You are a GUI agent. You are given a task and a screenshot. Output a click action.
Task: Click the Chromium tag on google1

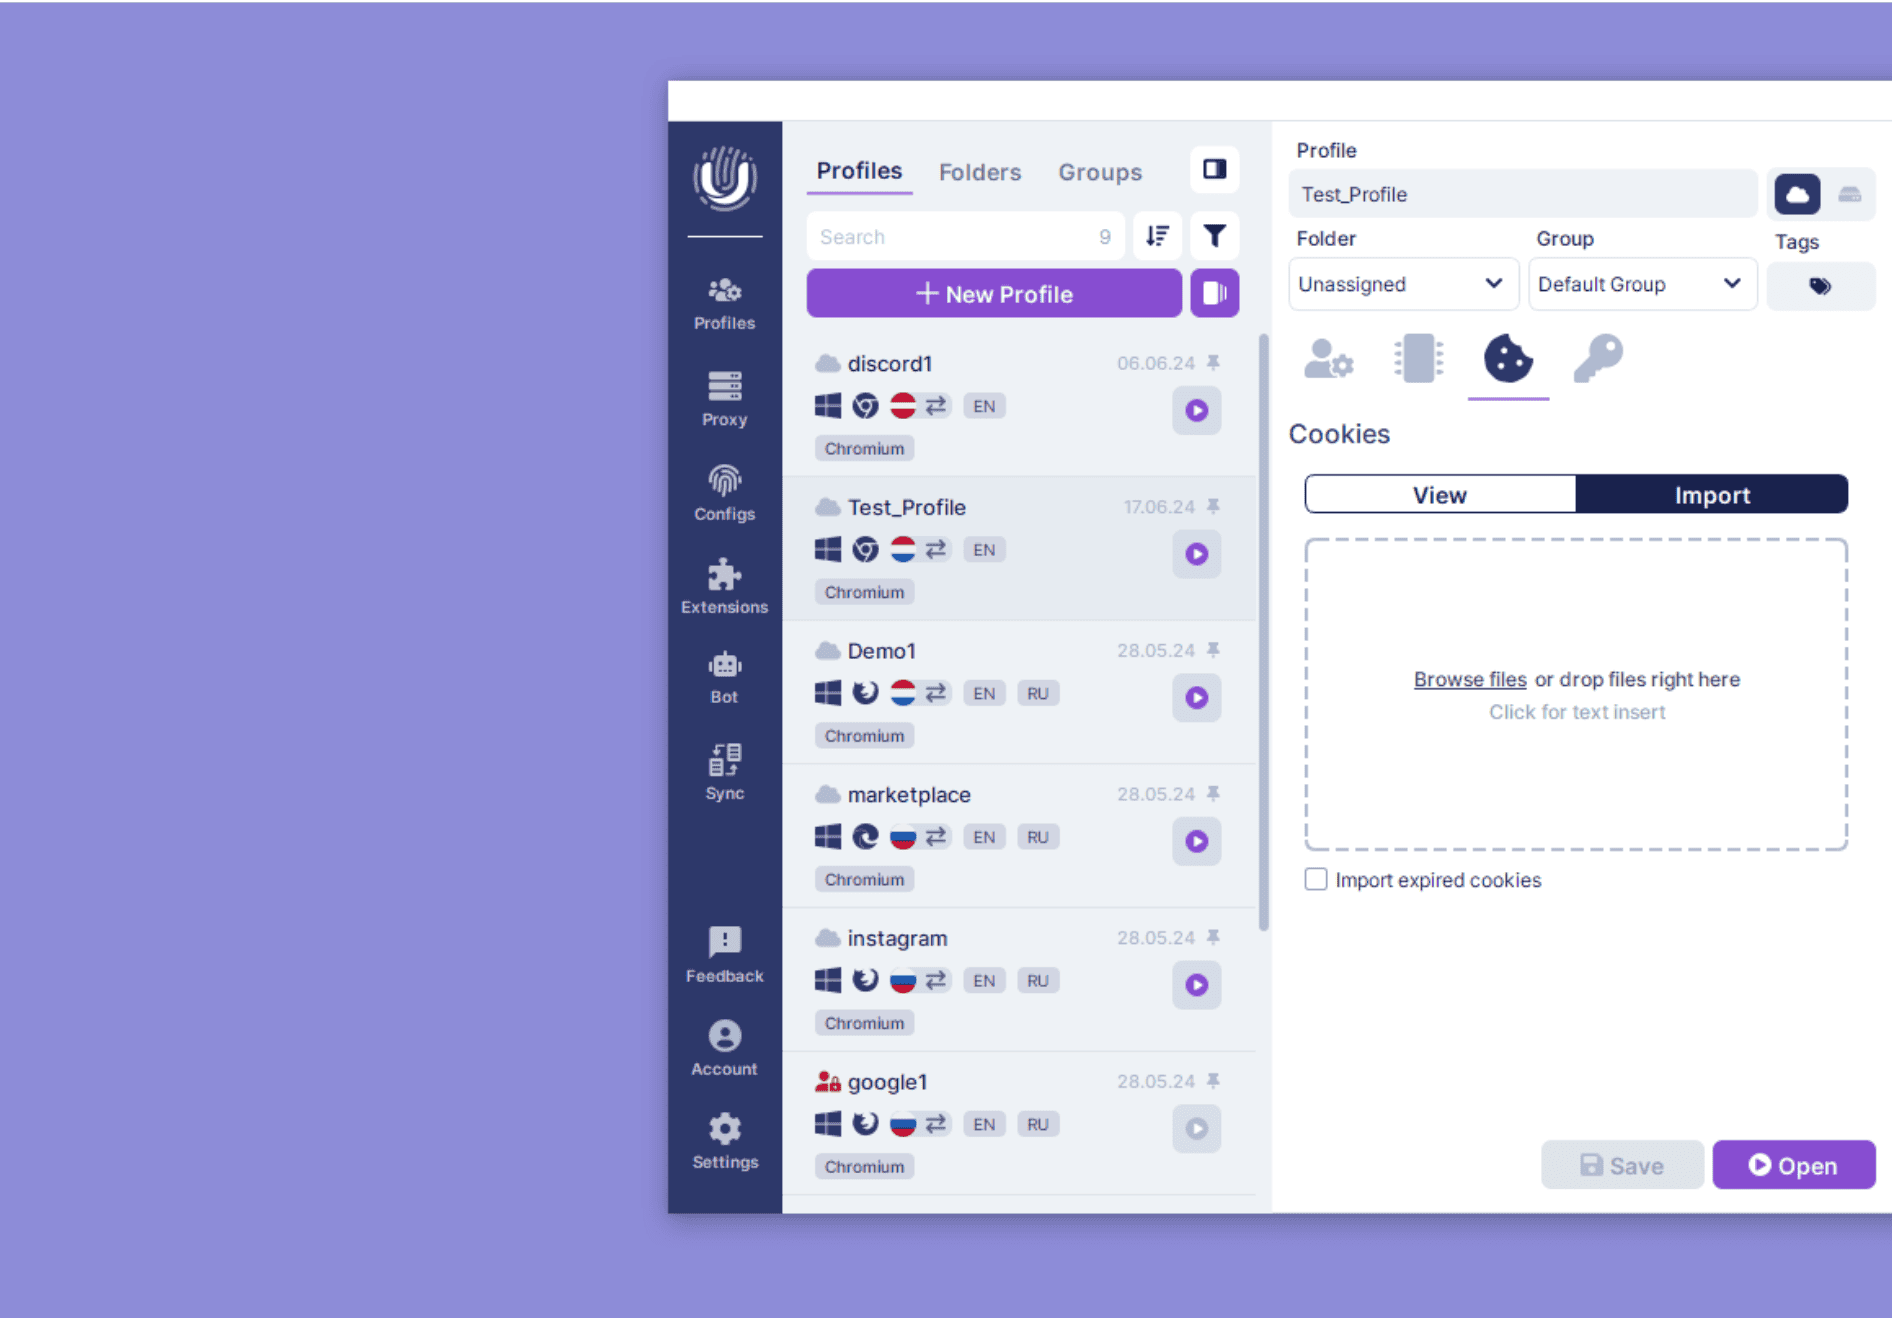(864, 1166)
